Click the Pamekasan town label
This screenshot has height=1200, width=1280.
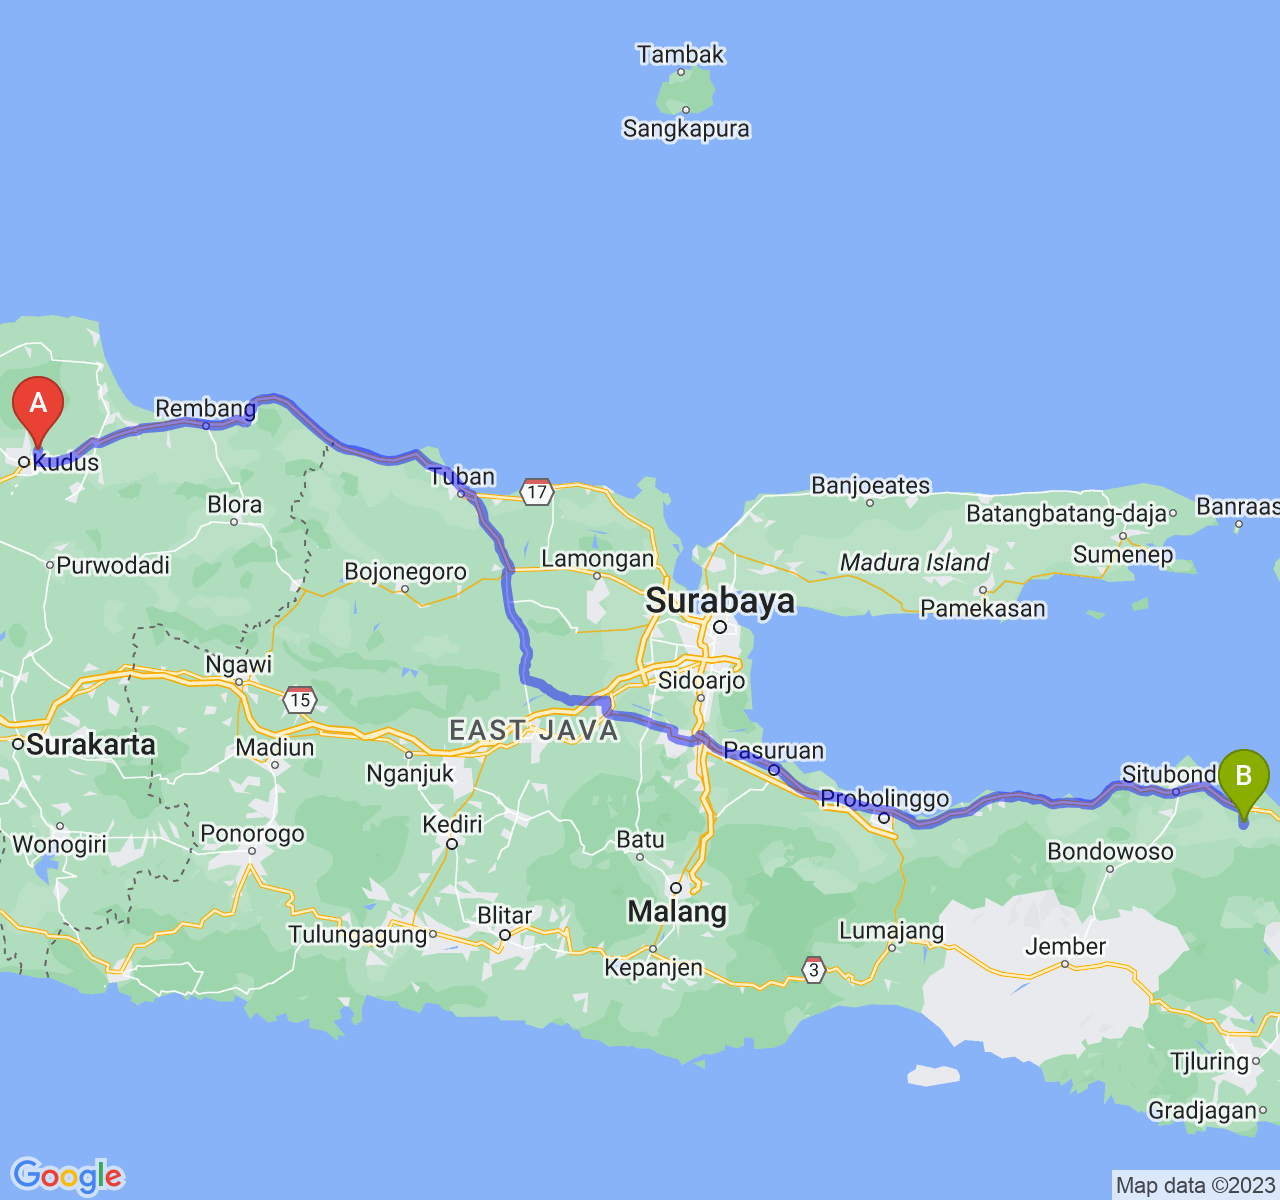coord(983,608)
